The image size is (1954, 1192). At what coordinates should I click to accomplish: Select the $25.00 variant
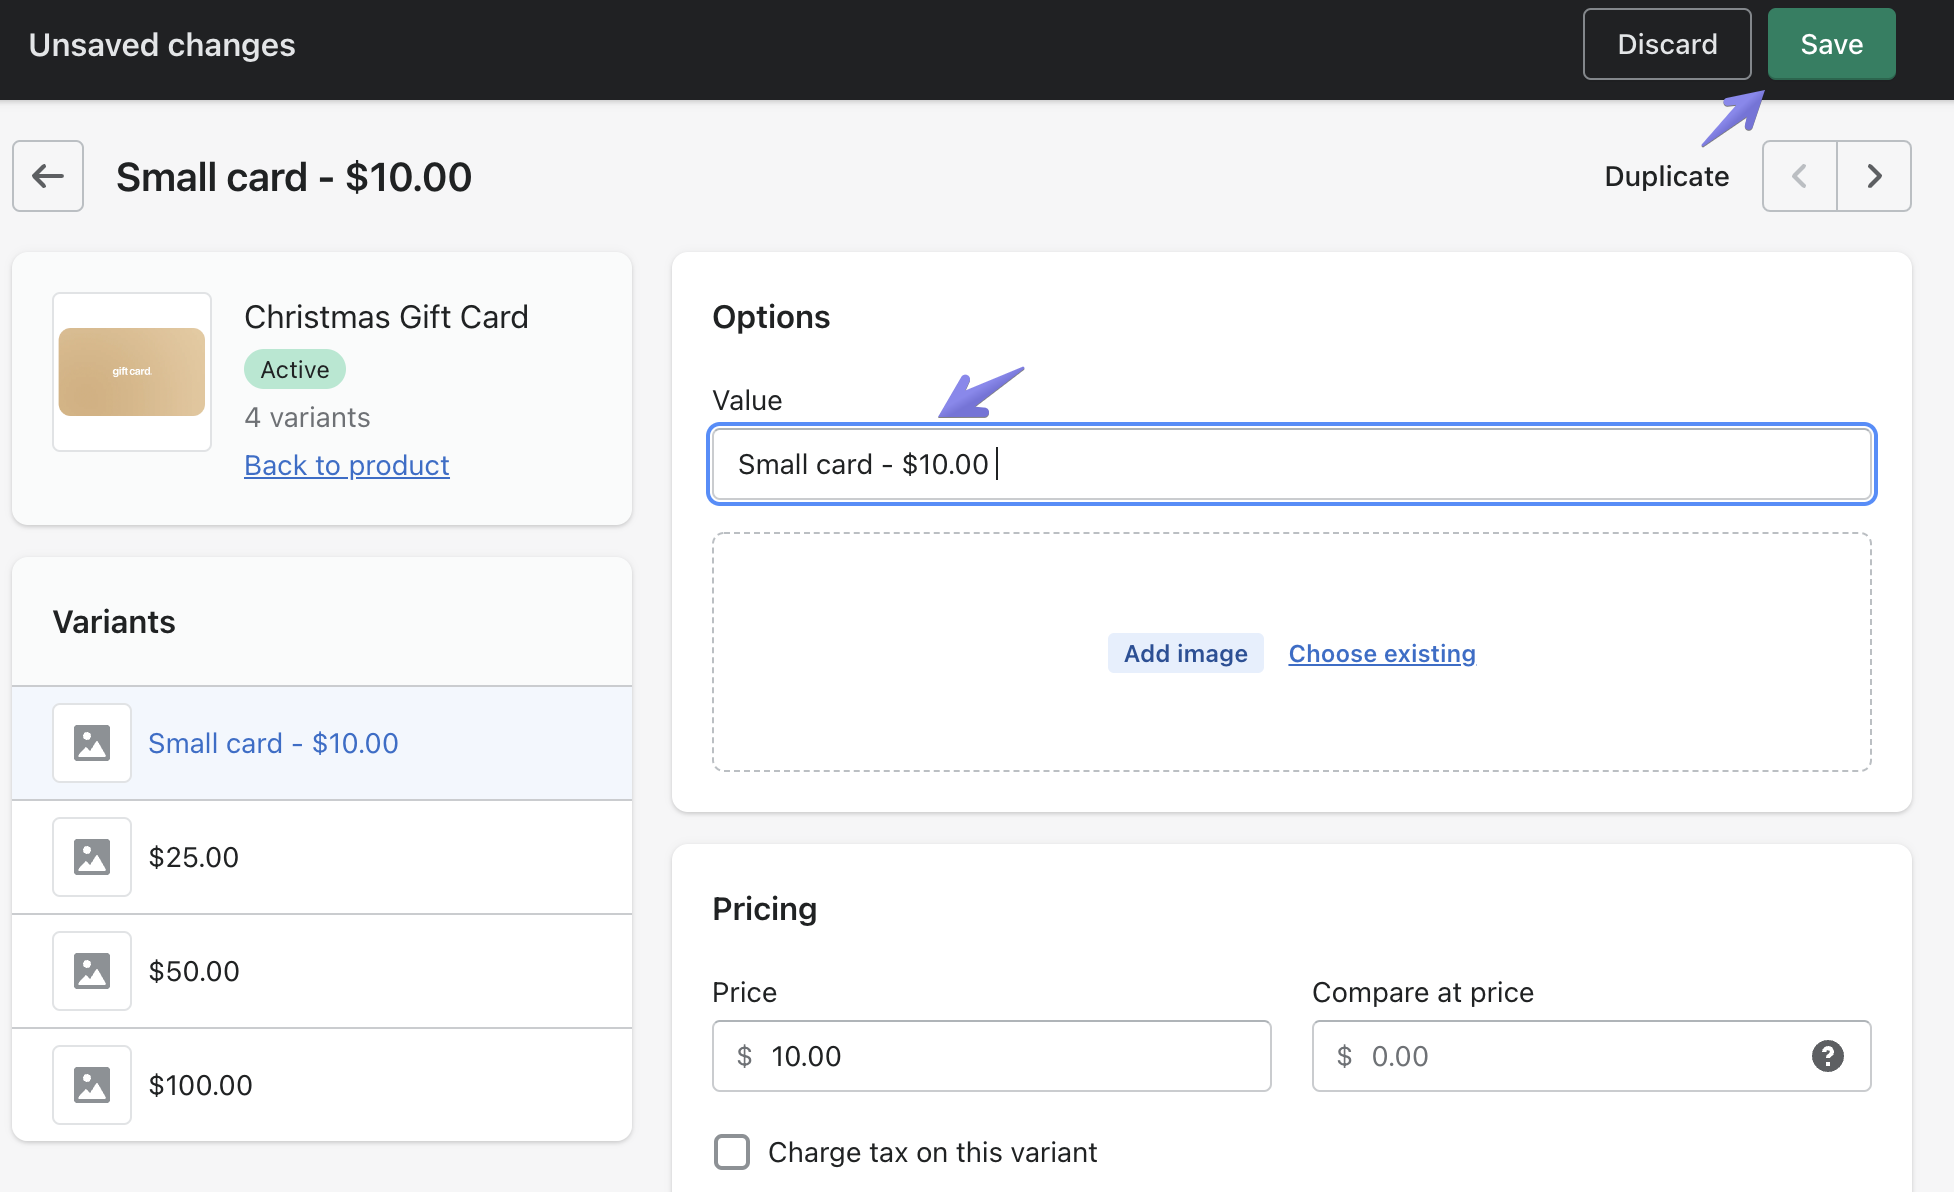point(194,857)
